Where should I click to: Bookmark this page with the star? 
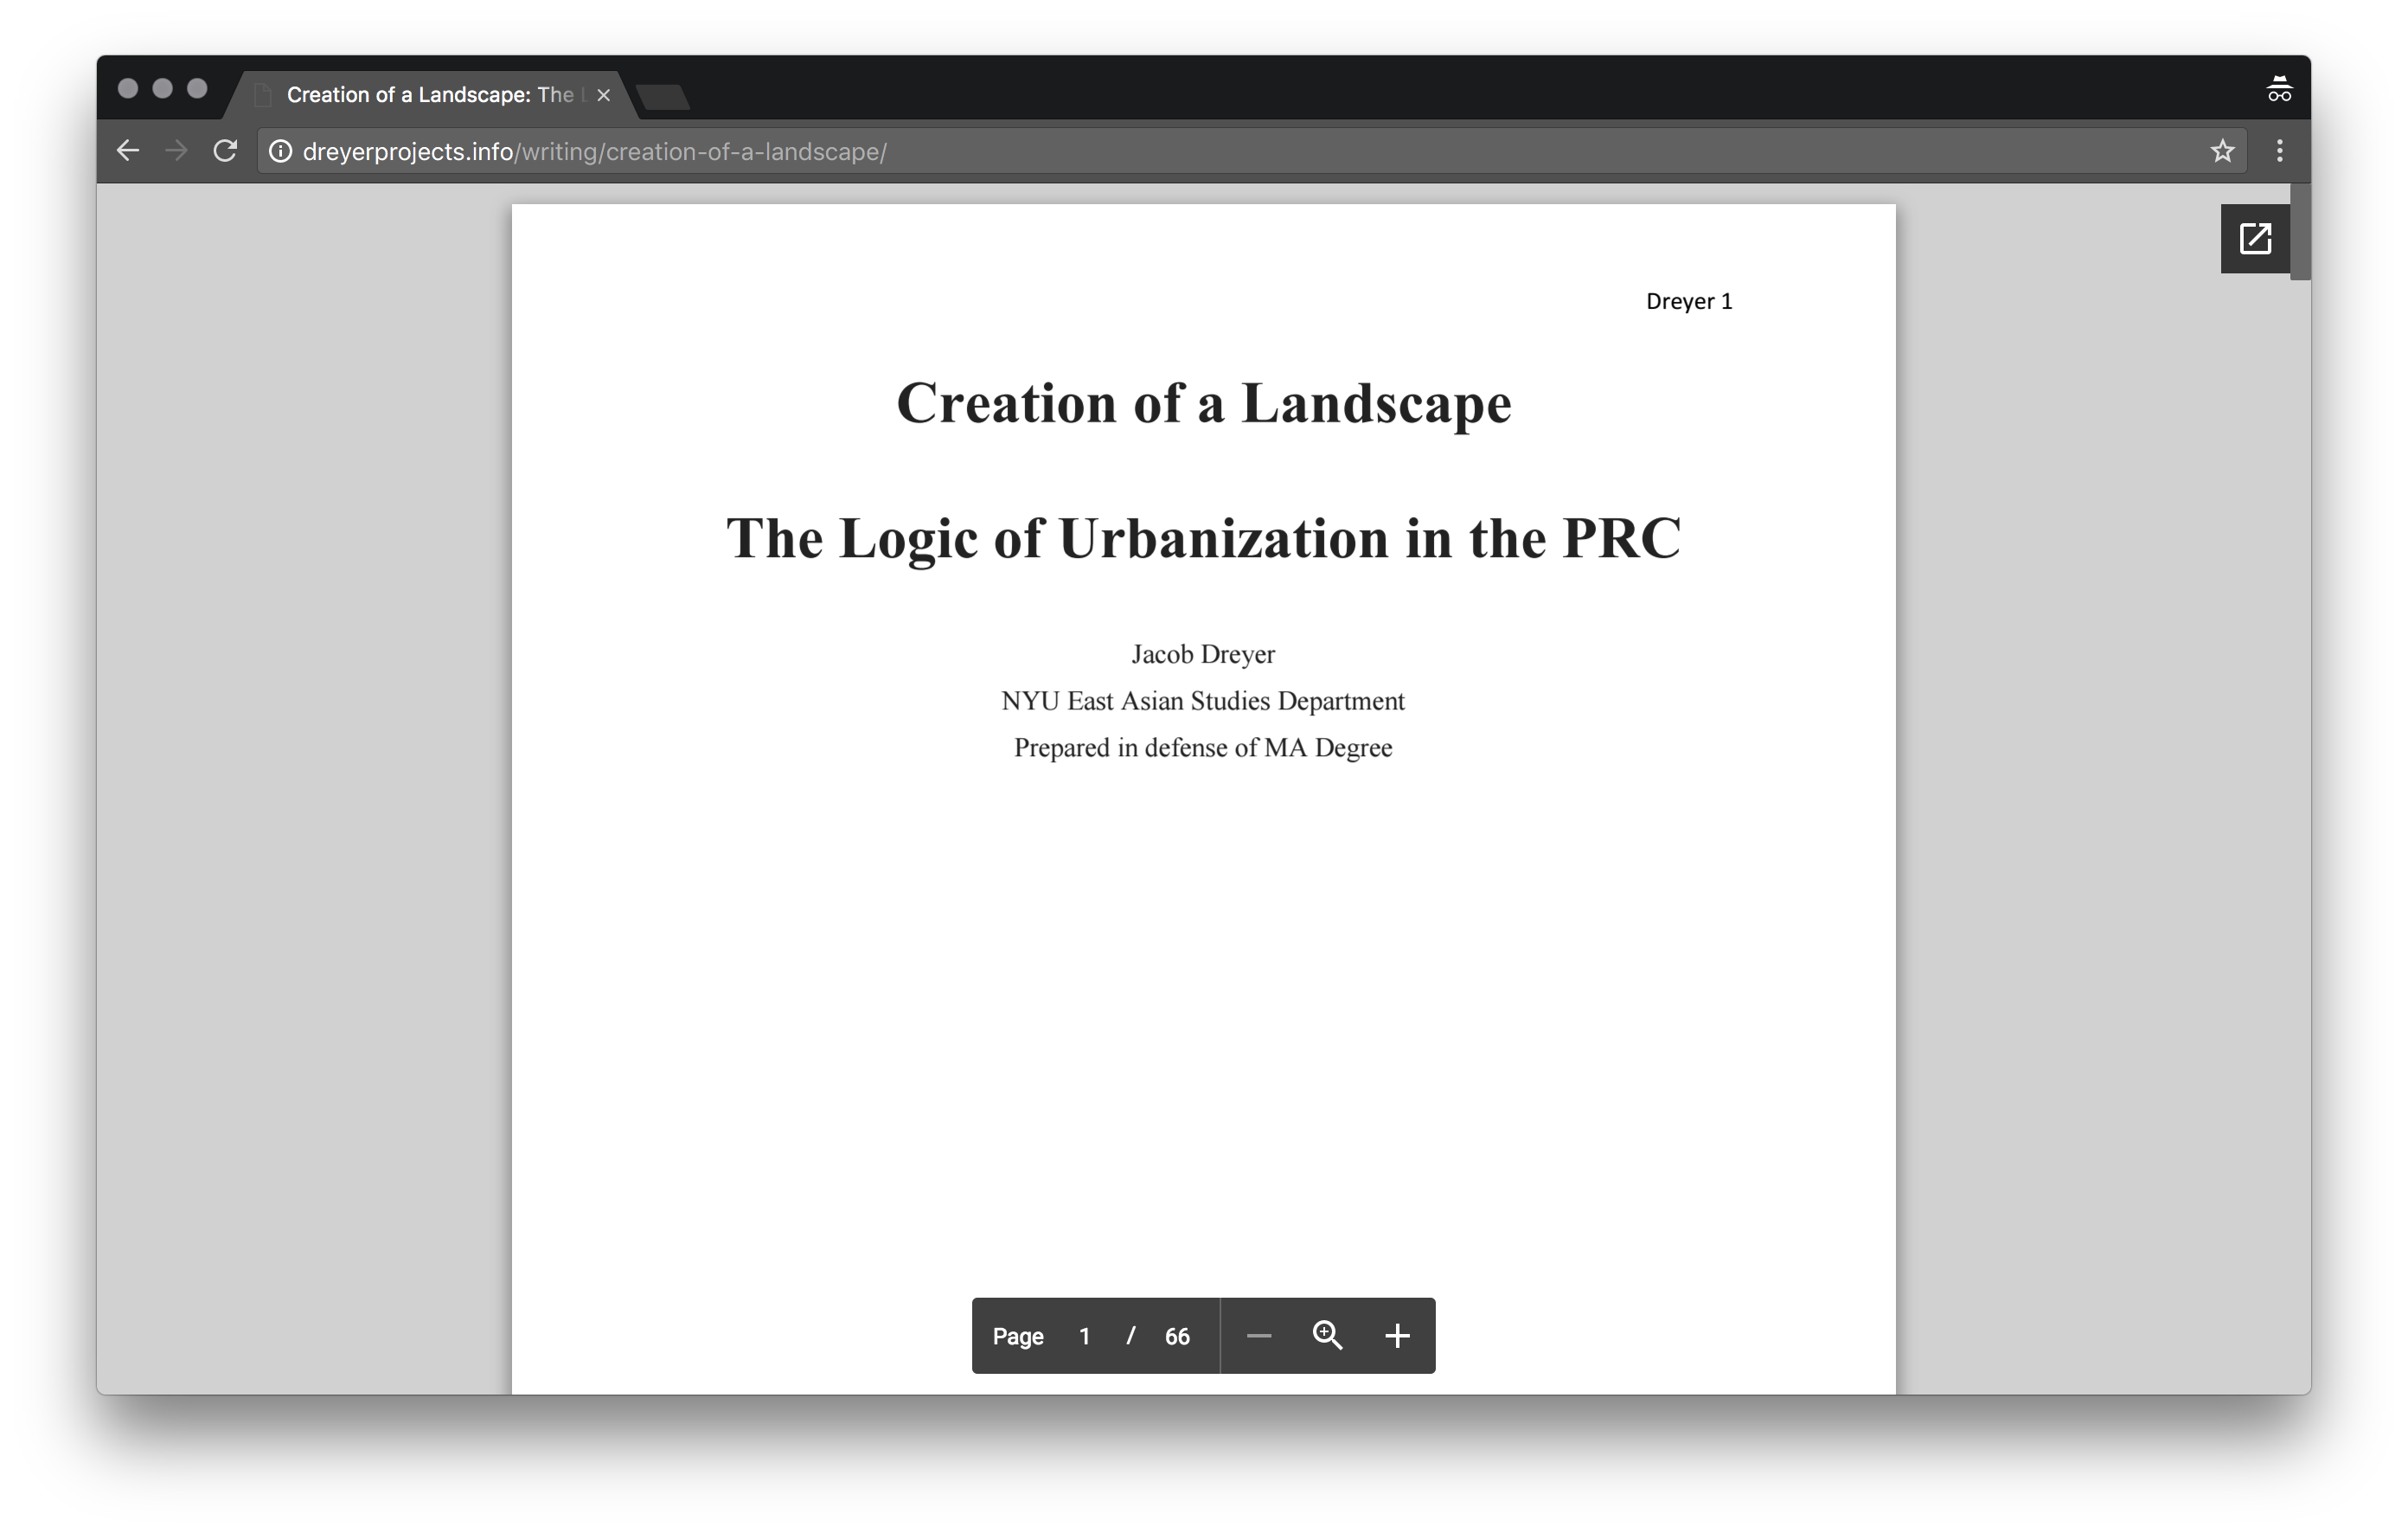(2222, 151)
